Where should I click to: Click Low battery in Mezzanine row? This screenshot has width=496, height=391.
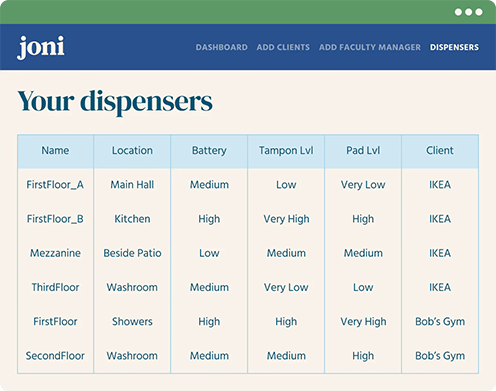coord(209,253)
